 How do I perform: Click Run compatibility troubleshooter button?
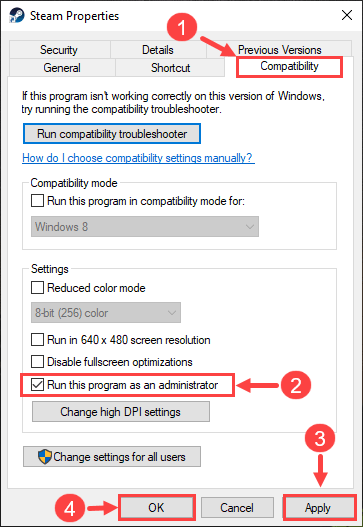click(x=112, y=134)
